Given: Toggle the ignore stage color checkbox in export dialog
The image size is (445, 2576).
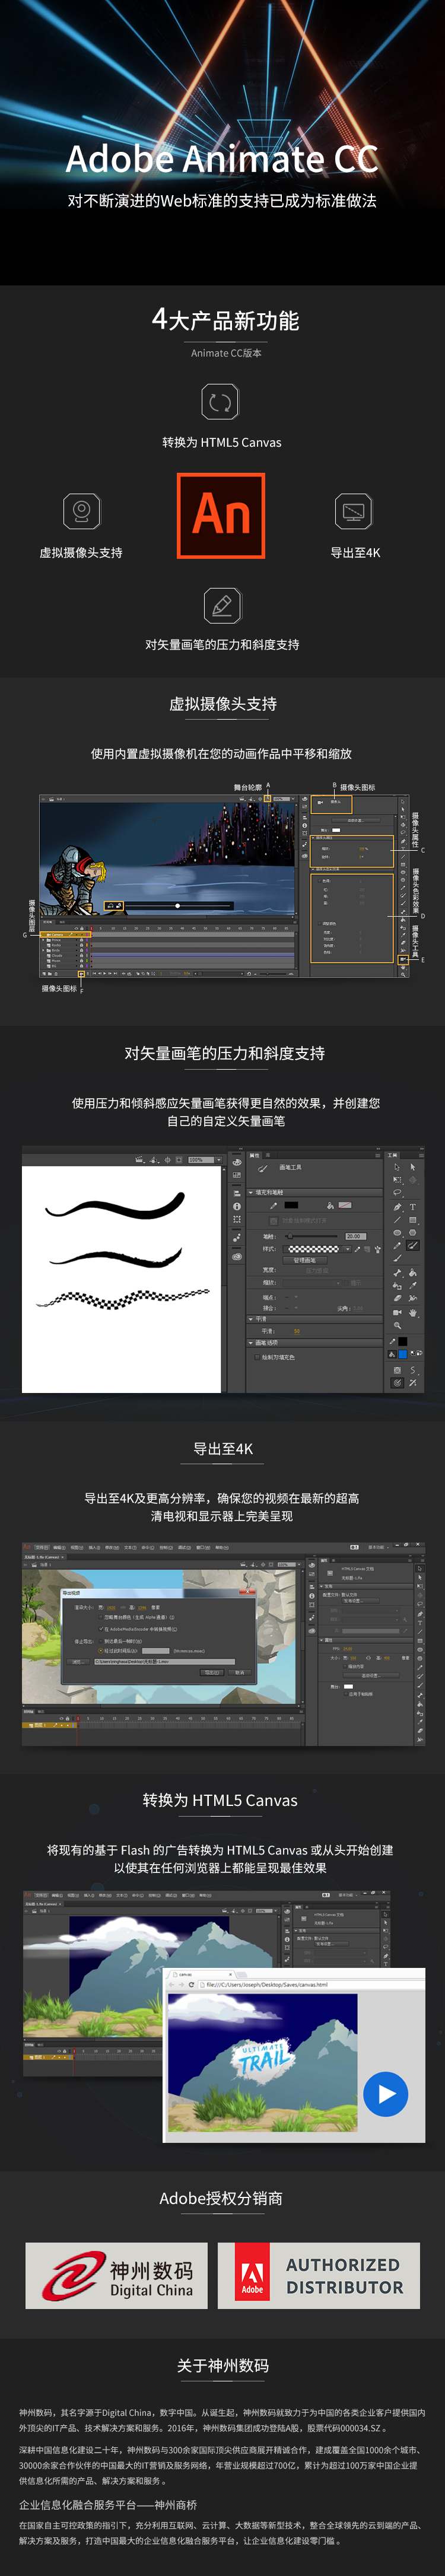Looking at the screenshot, I should pyautogui.click(x=101, y=1617).
